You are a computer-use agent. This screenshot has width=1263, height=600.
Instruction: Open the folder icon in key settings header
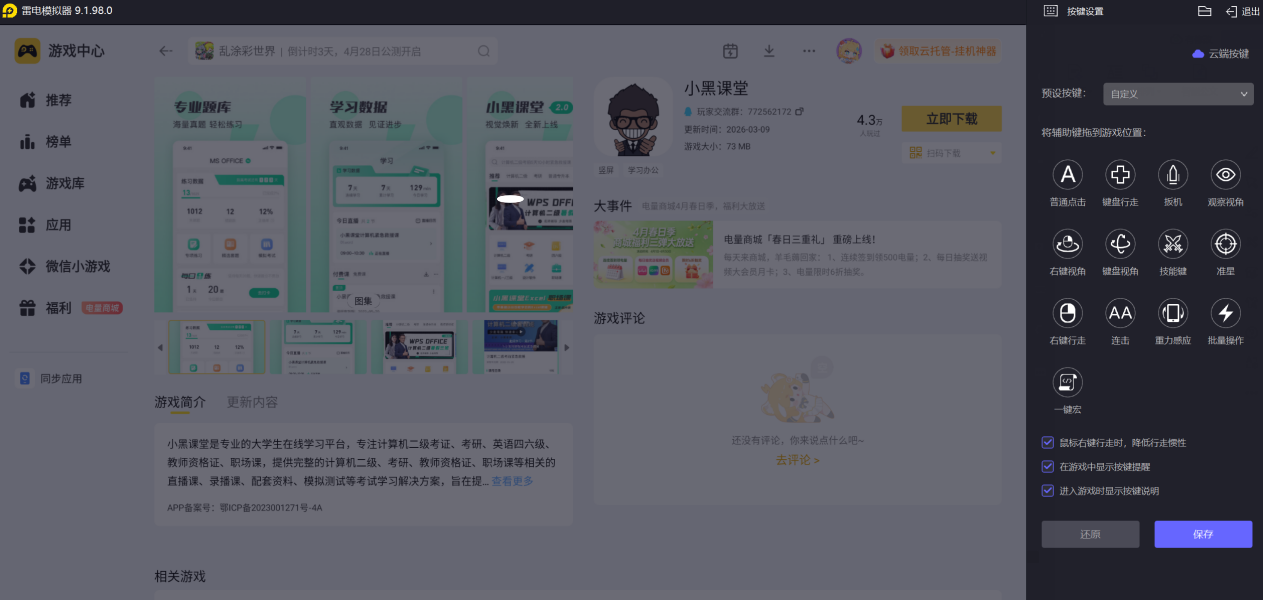click(x=1204, y=11)
